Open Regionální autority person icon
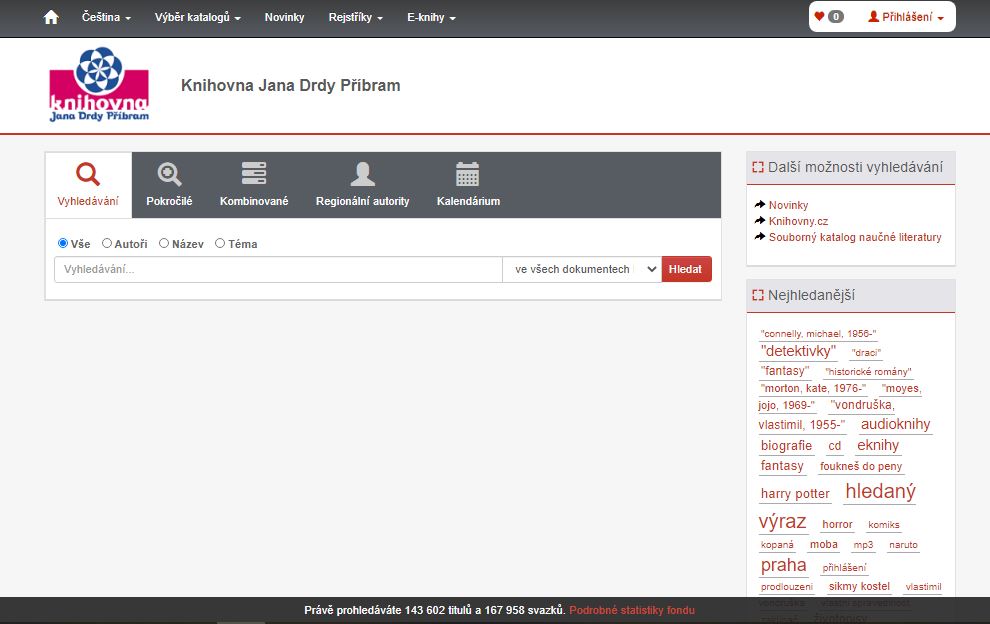 pyautogui.click(x=362, y=175)
